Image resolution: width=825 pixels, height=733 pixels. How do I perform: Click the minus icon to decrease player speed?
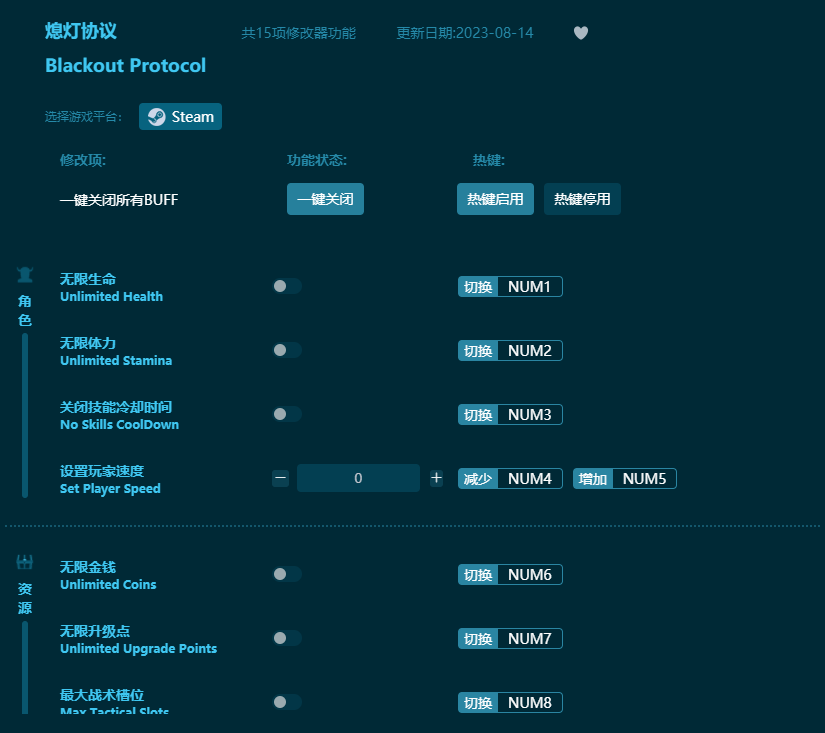(x=280, y=478)
